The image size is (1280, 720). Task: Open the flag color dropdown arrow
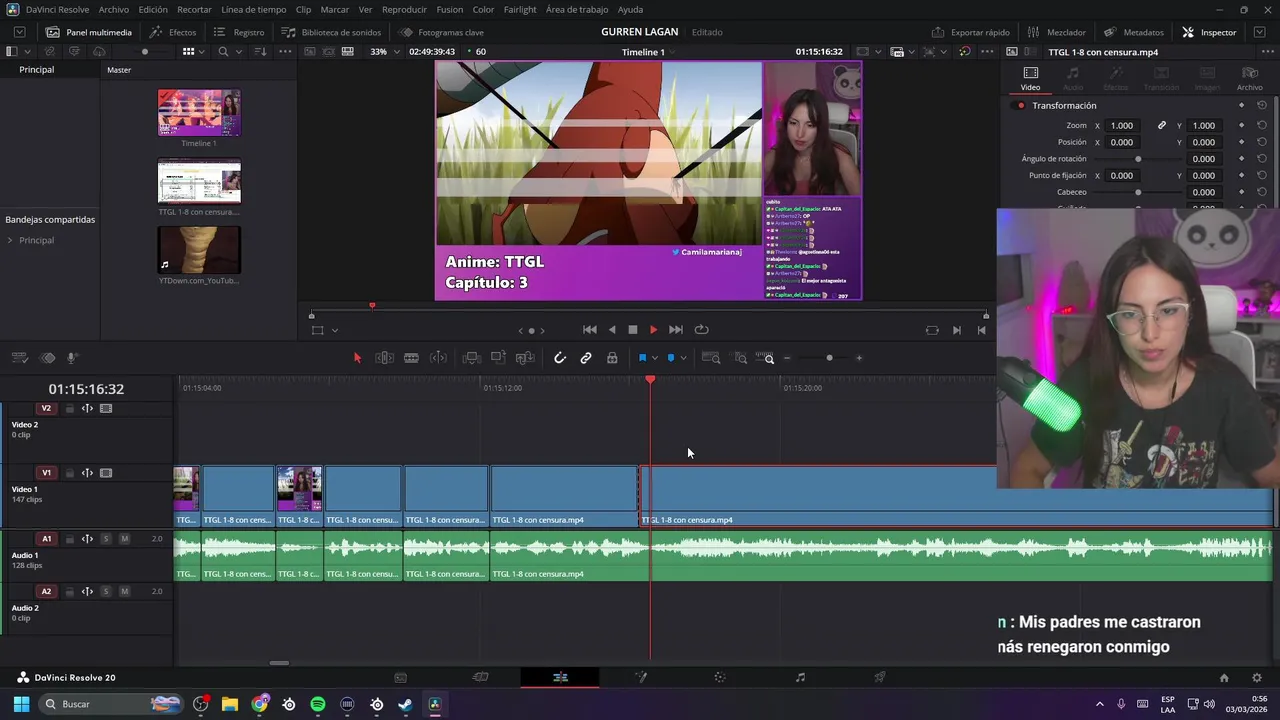click(655, 358)
